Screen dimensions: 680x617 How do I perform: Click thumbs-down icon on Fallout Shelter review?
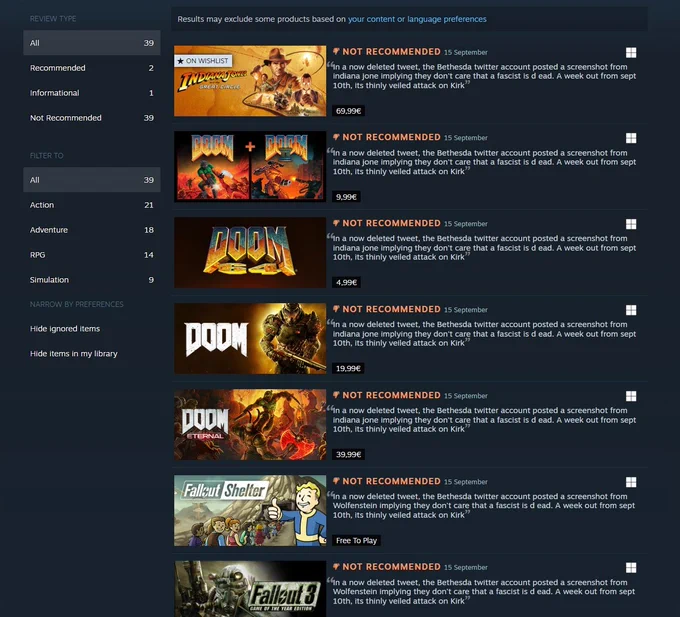coord(336,481)
